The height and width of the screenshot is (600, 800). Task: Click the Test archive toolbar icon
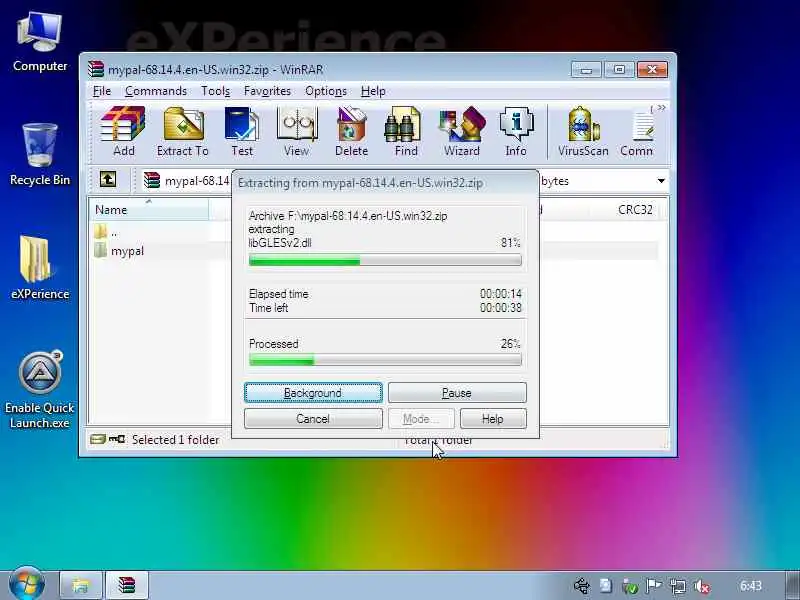[x=242, y=131]
